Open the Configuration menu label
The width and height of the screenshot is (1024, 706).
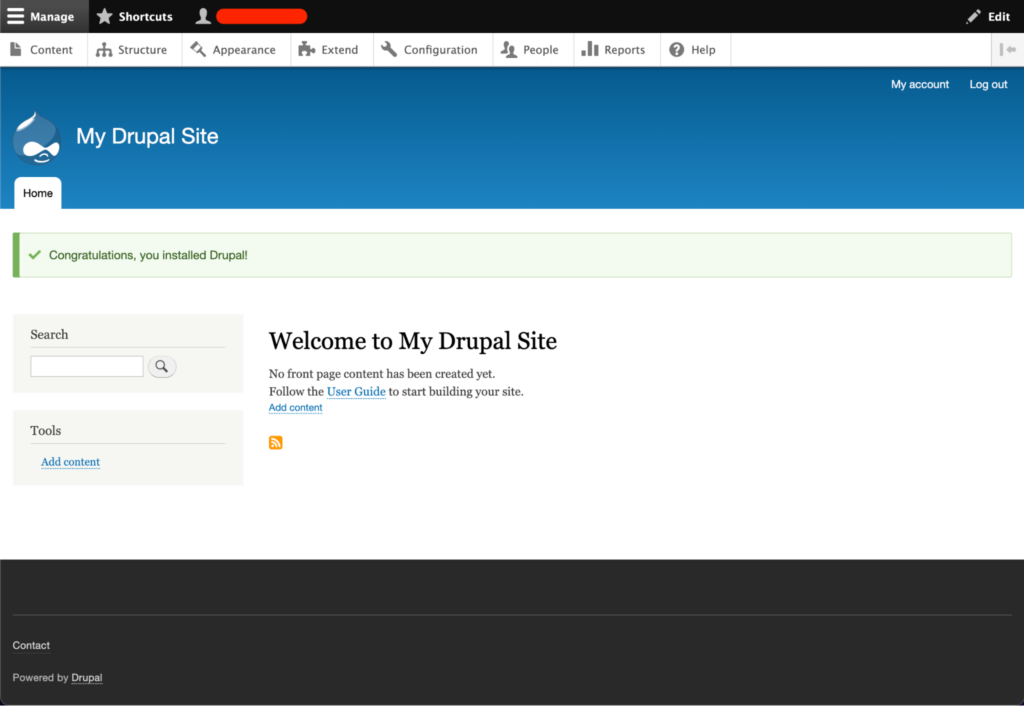tap(441, 50)
